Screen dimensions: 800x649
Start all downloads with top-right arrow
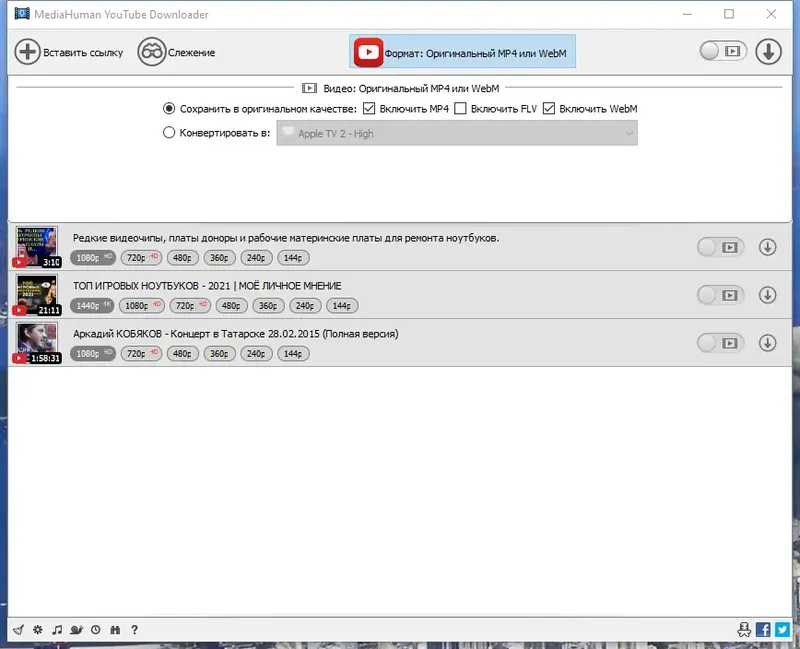(x=768, y=52)
